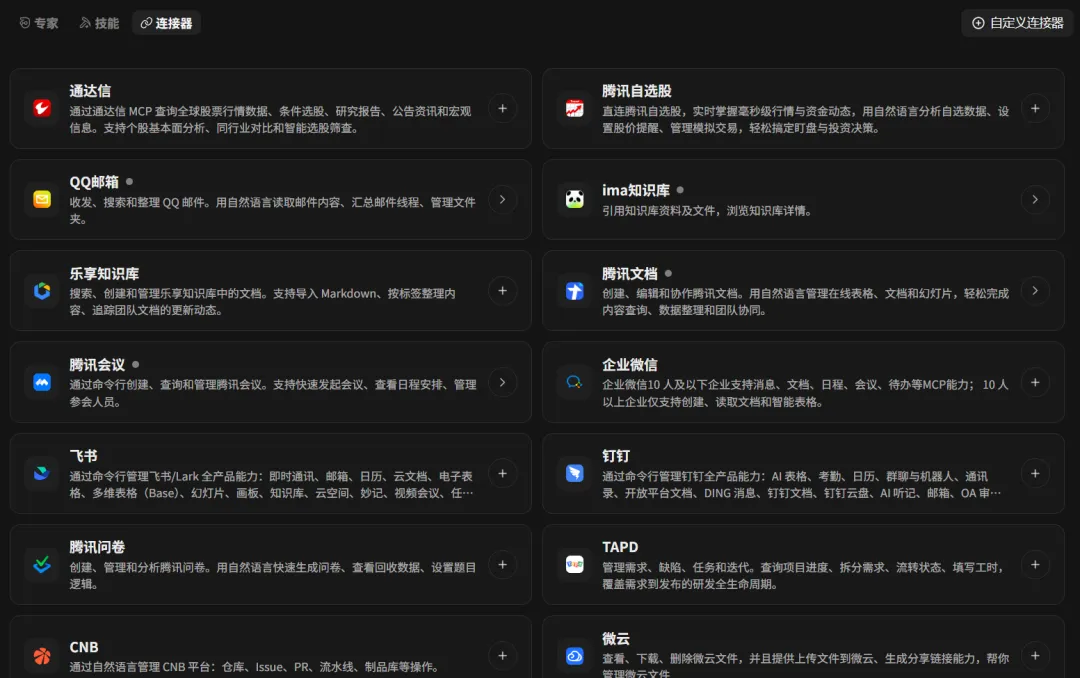The width and height of the screenshot is (1080, 678).
Task: Click the 通达信 title text
Action: coord(90,91)
